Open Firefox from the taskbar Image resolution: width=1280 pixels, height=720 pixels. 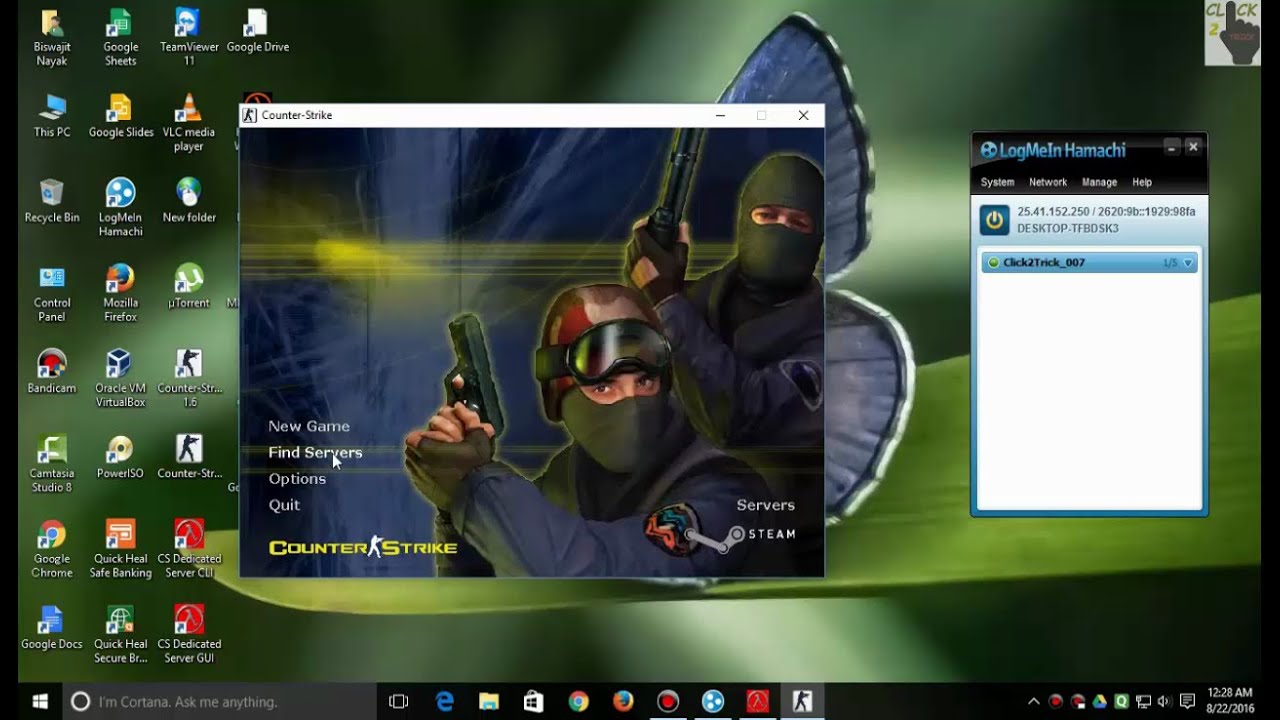pos(623,701)
